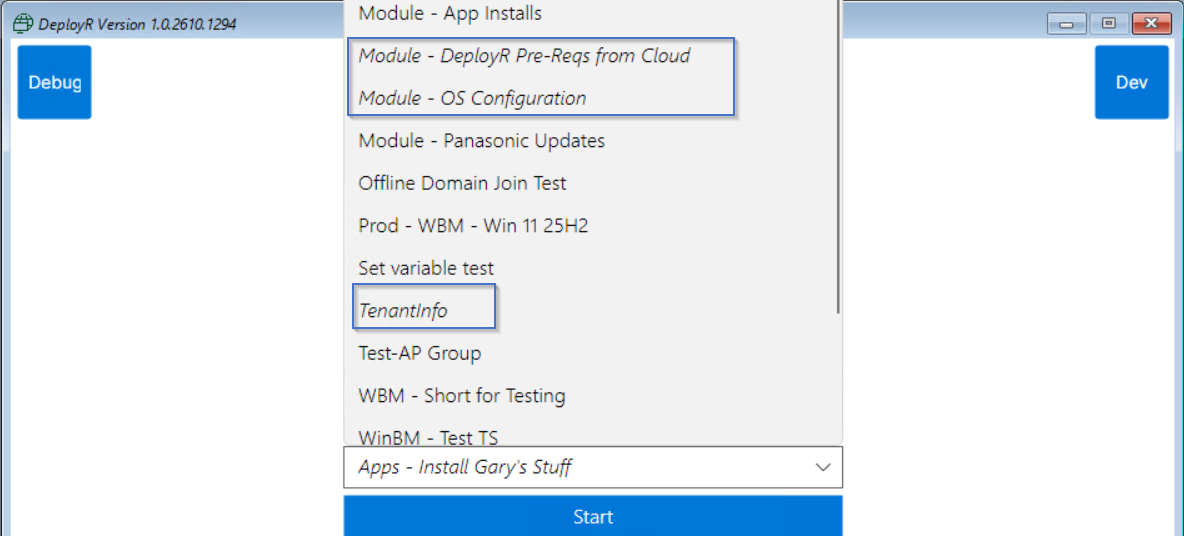This screenshot has height=536, width=1184.
Task: Open the Debug panel button
Action: pyautogui.click(x=54, y=82)
